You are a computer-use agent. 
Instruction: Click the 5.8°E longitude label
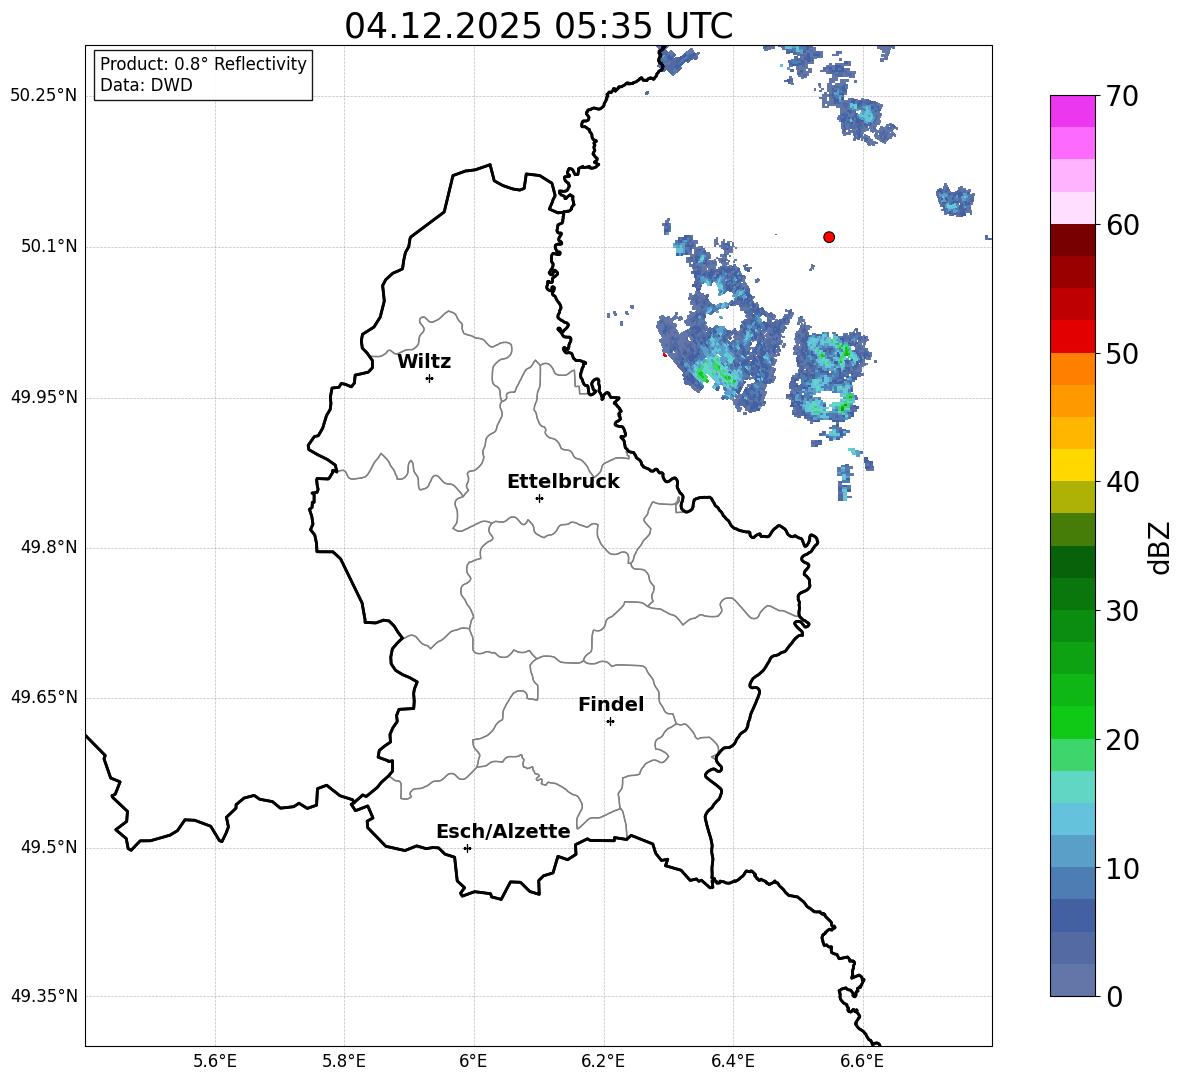click(x=344, y=1061)
